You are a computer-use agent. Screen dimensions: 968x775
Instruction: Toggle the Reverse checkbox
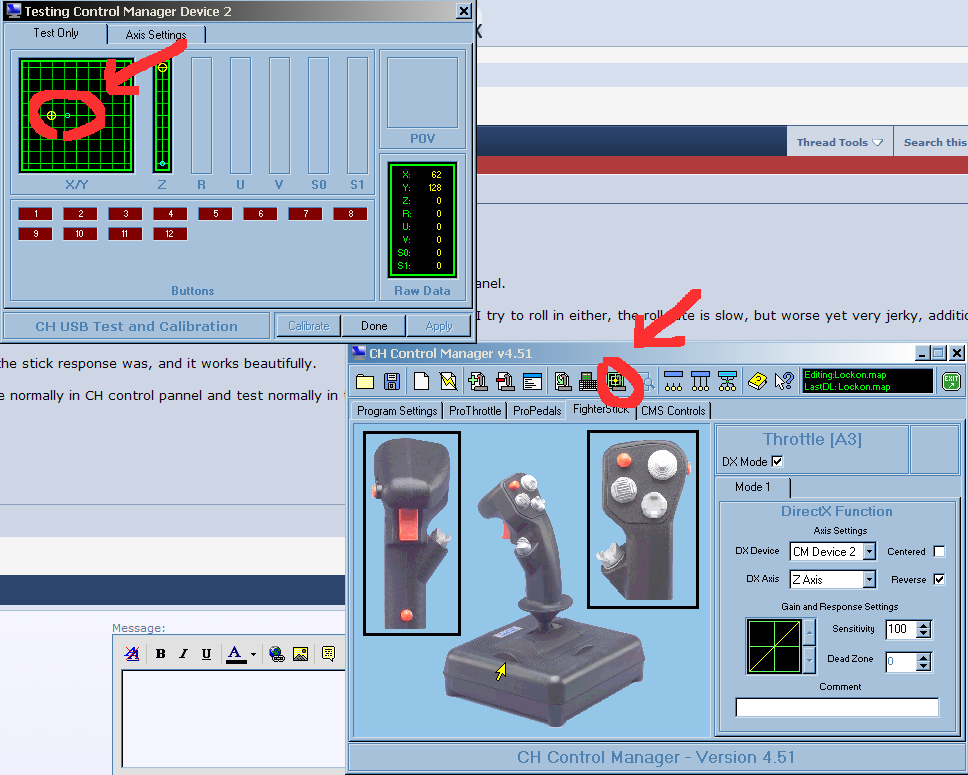(939, 579)
